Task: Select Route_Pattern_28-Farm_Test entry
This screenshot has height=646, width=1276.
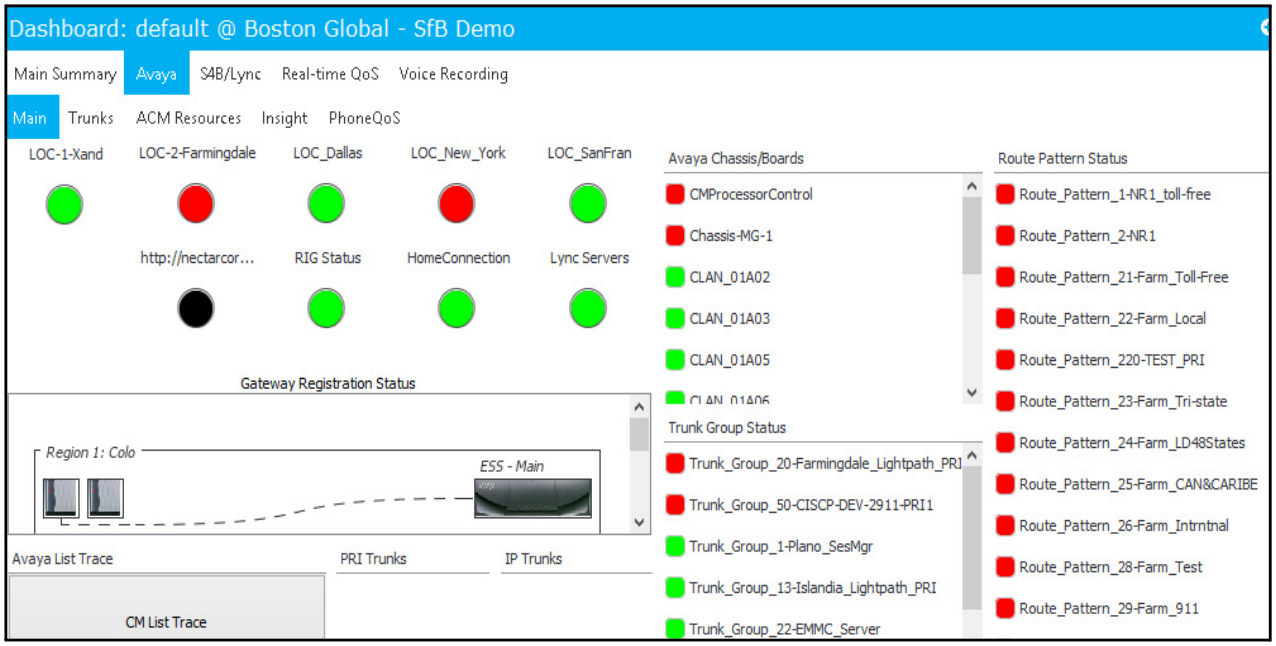Action: 1101,567
